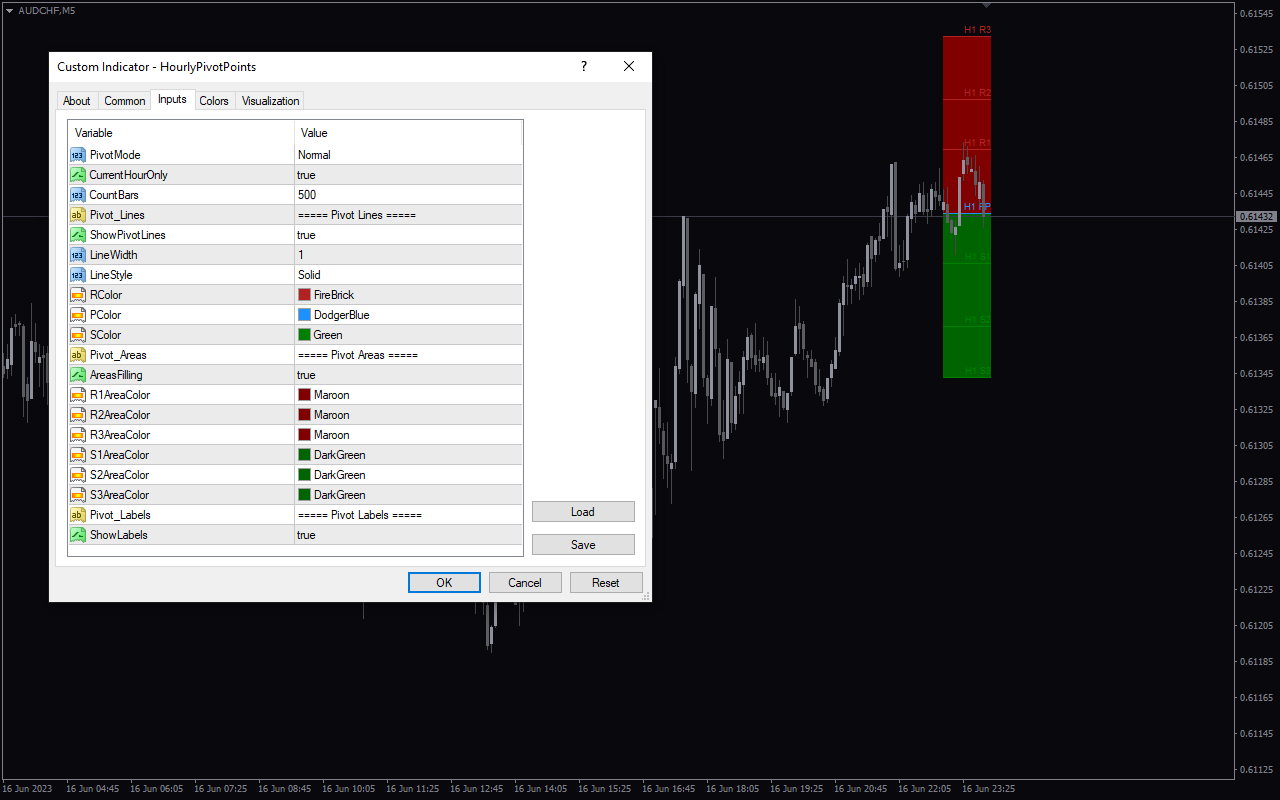Click the H1 R2 pivot label on chart
Viewport: 1280px width, 800px height.
pyautogui.click(x=977, y=93)
